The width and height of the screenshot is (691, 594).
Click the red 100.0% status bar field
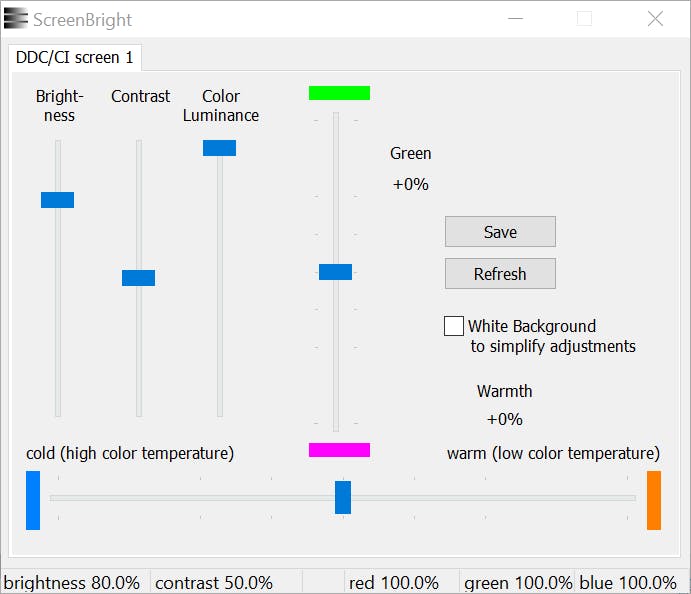(394, 583)
